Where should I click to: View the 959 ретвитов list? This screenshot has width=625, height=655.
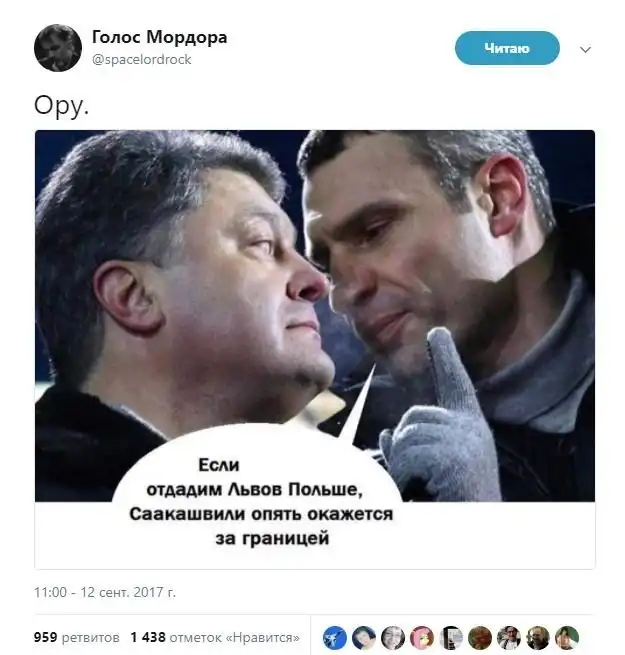tap(76, 637)
